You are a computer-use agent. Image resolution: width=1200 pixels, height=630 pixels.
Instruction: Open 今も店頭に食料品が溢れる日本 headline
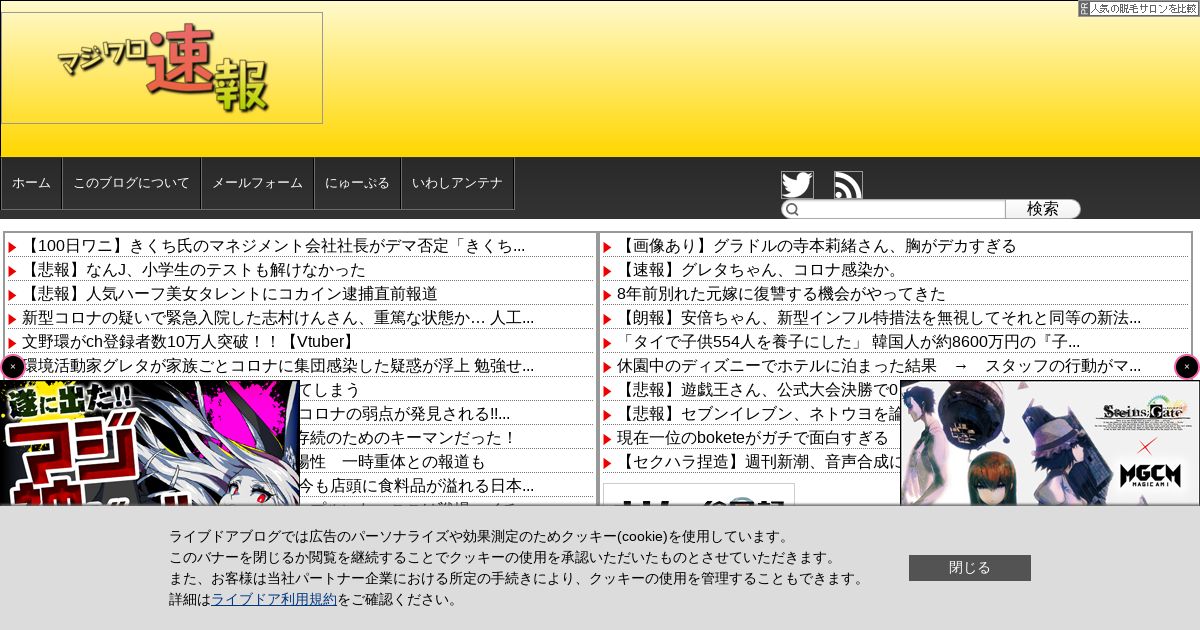[416, 486]
